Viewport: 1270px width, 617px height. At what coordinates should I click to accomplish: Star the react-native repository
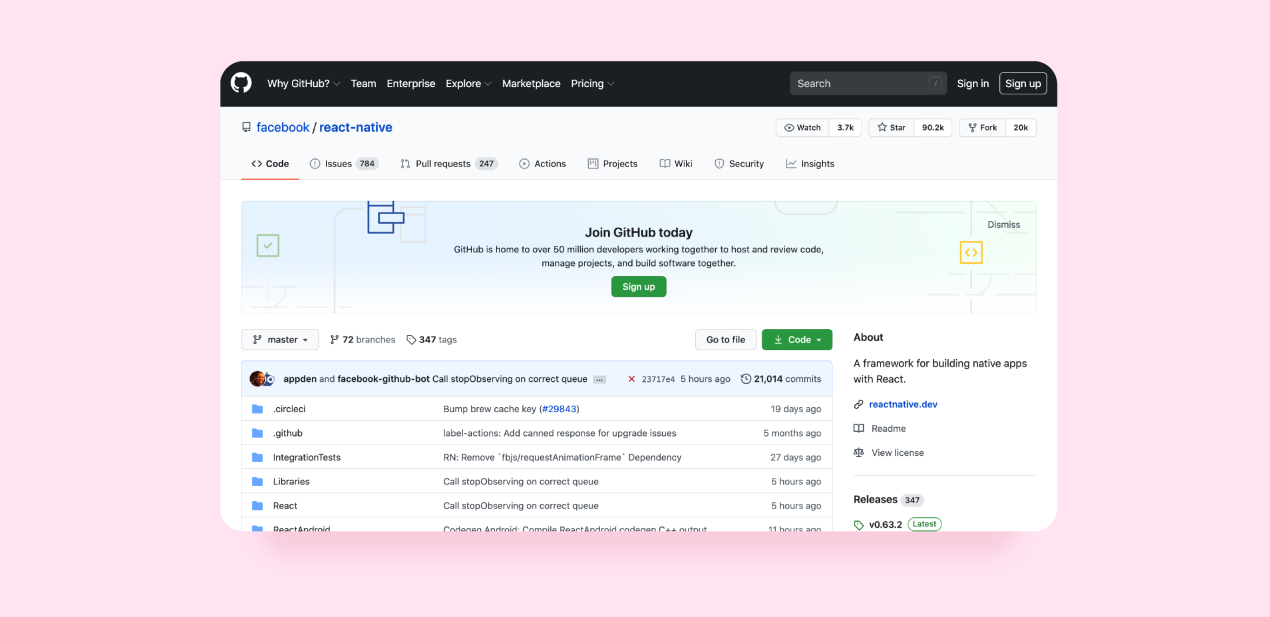891,128
